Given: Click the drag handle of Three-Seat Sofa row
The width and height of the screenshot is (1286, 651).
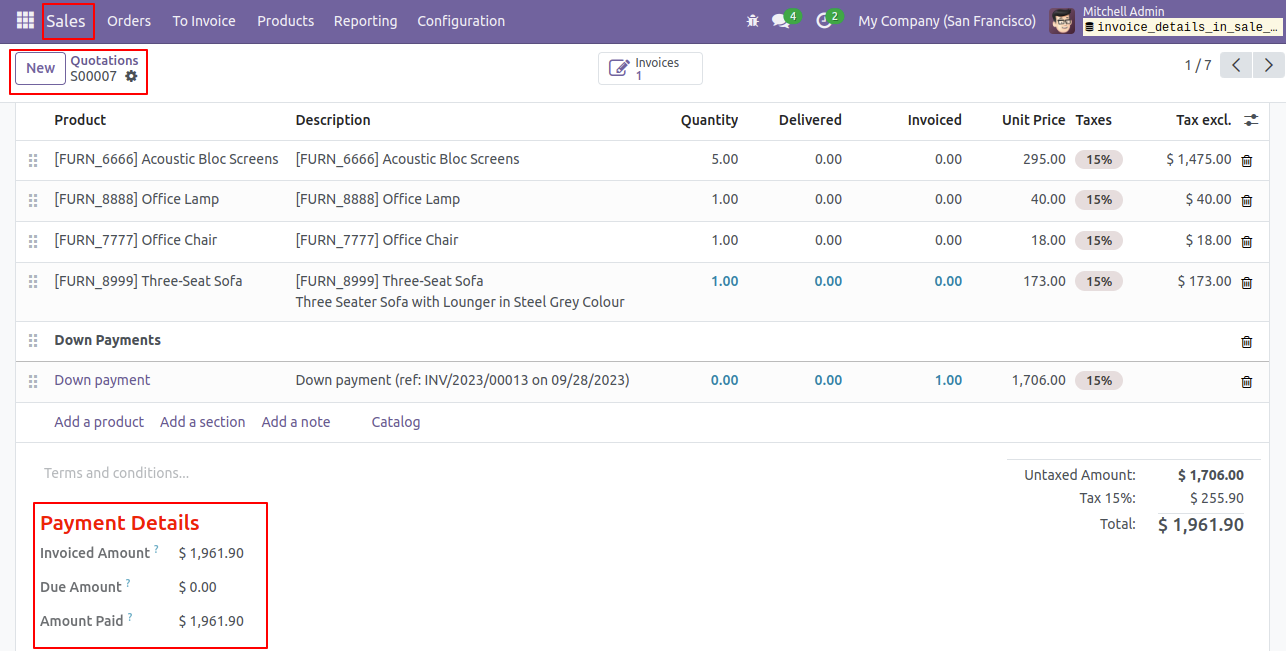Looking at the screenshot, I should click(x=33, y=282).
